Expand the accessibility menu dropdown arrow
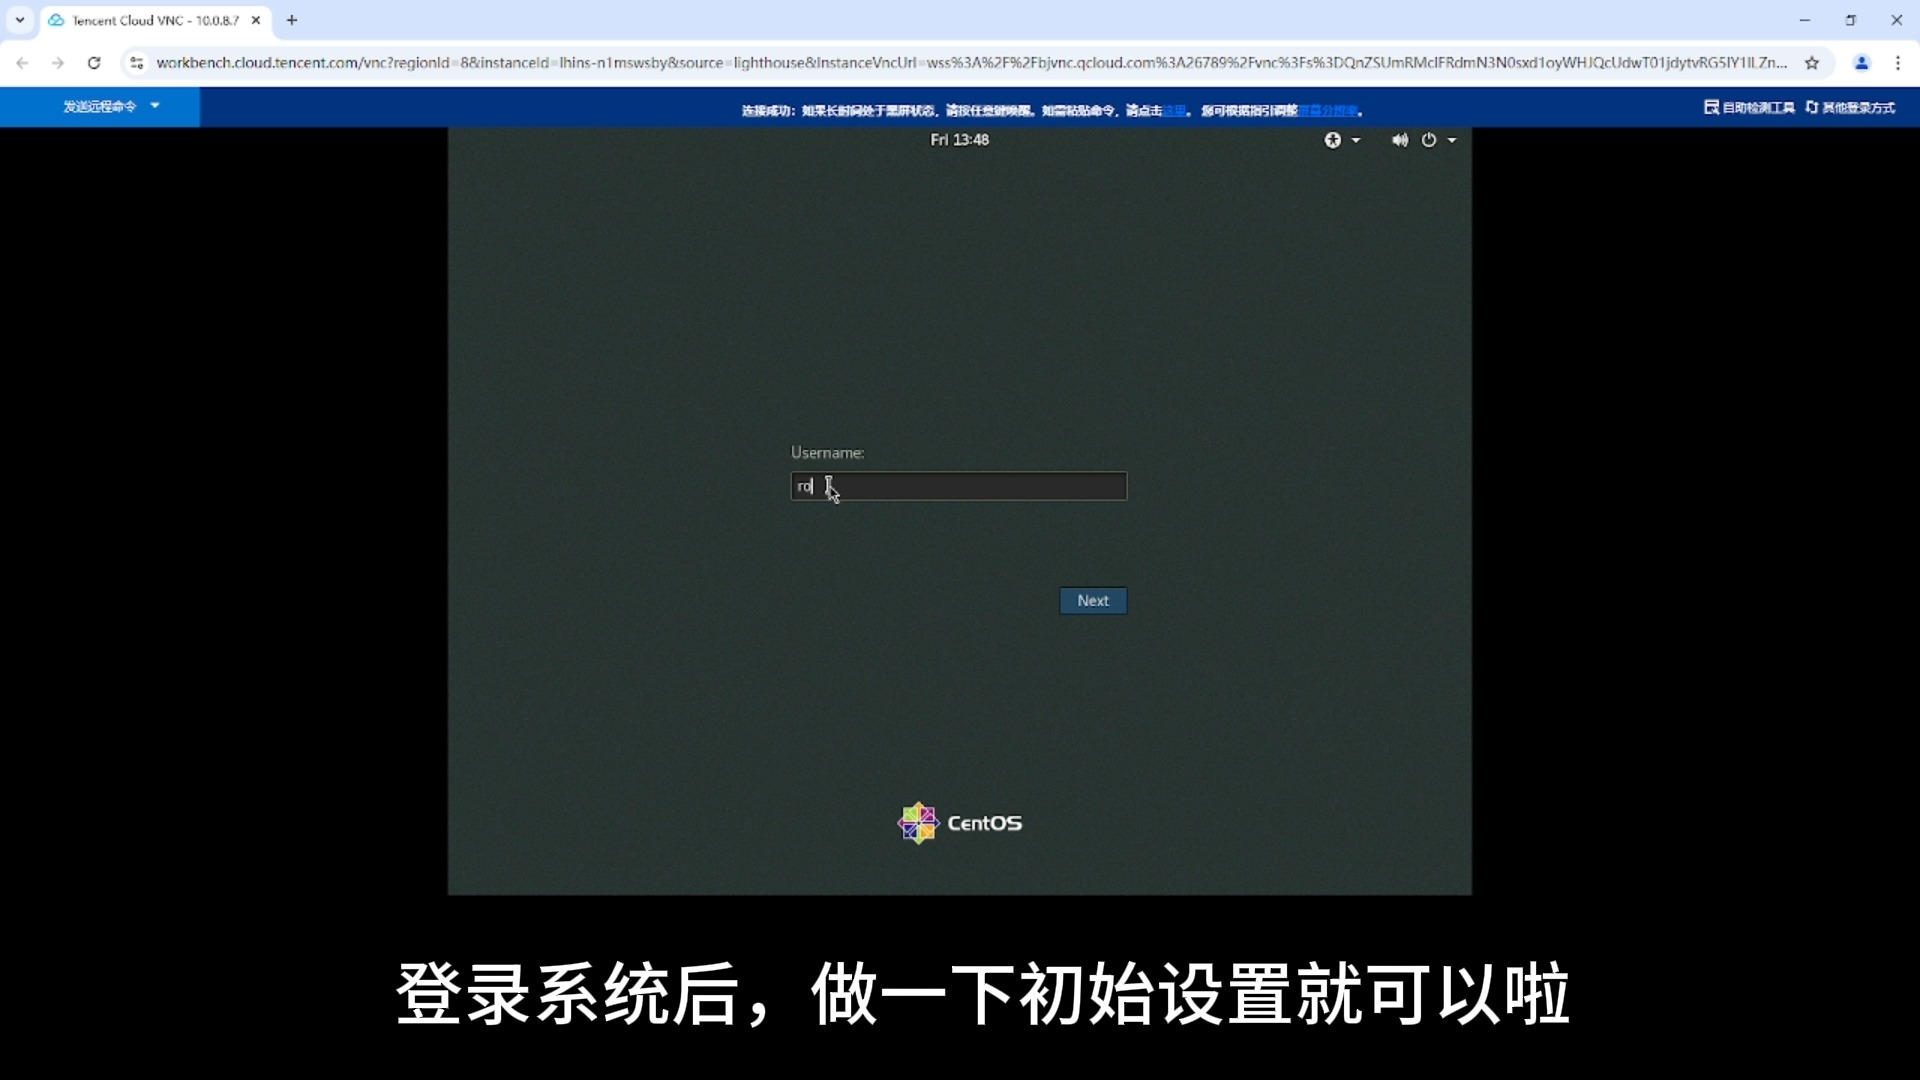 click(1358, 140)
